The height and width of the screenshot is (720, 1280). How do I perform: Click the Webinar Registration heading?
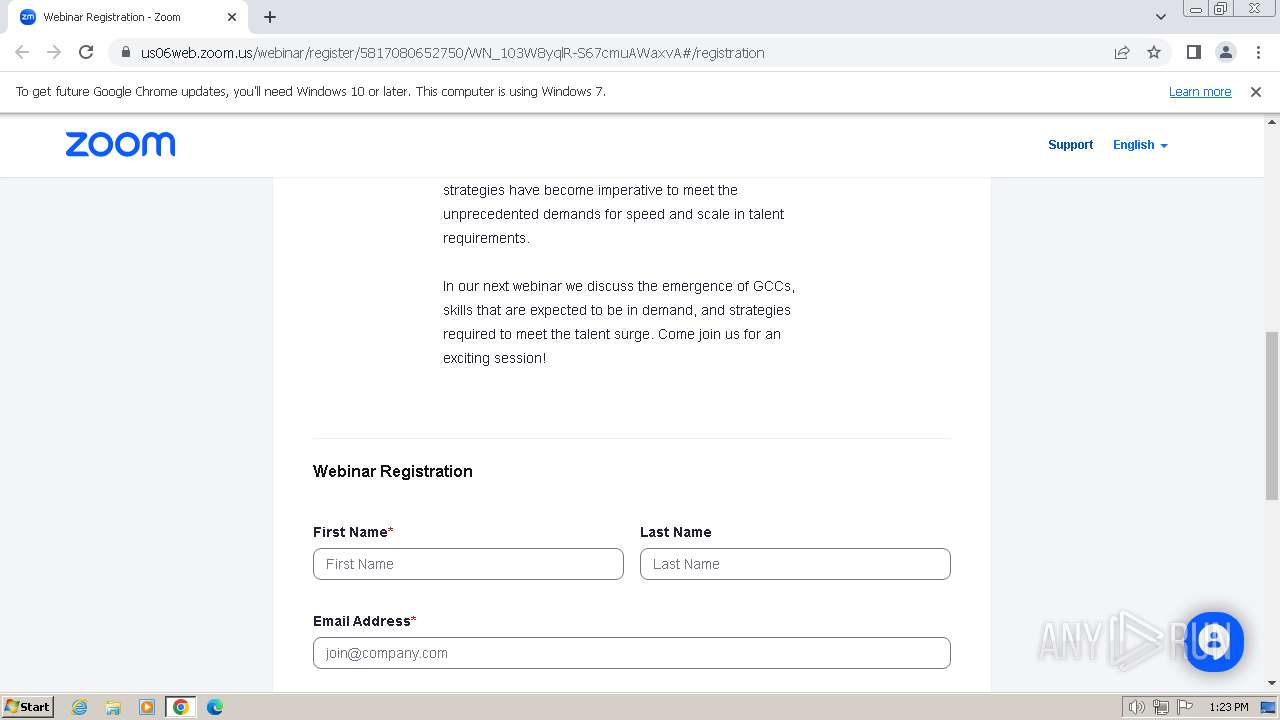[393, 471]
